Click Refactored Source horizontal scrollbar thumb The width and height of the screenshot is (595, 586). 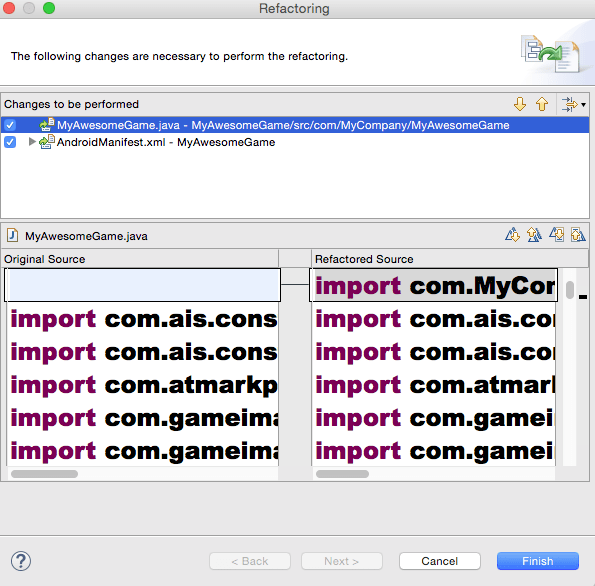(342, 474)
